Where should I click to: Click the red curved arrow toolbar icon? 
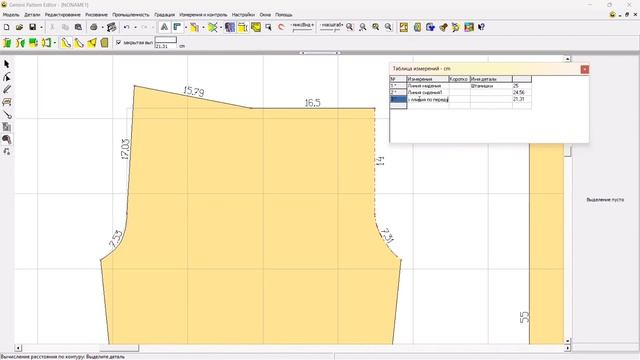click(281, 27)
